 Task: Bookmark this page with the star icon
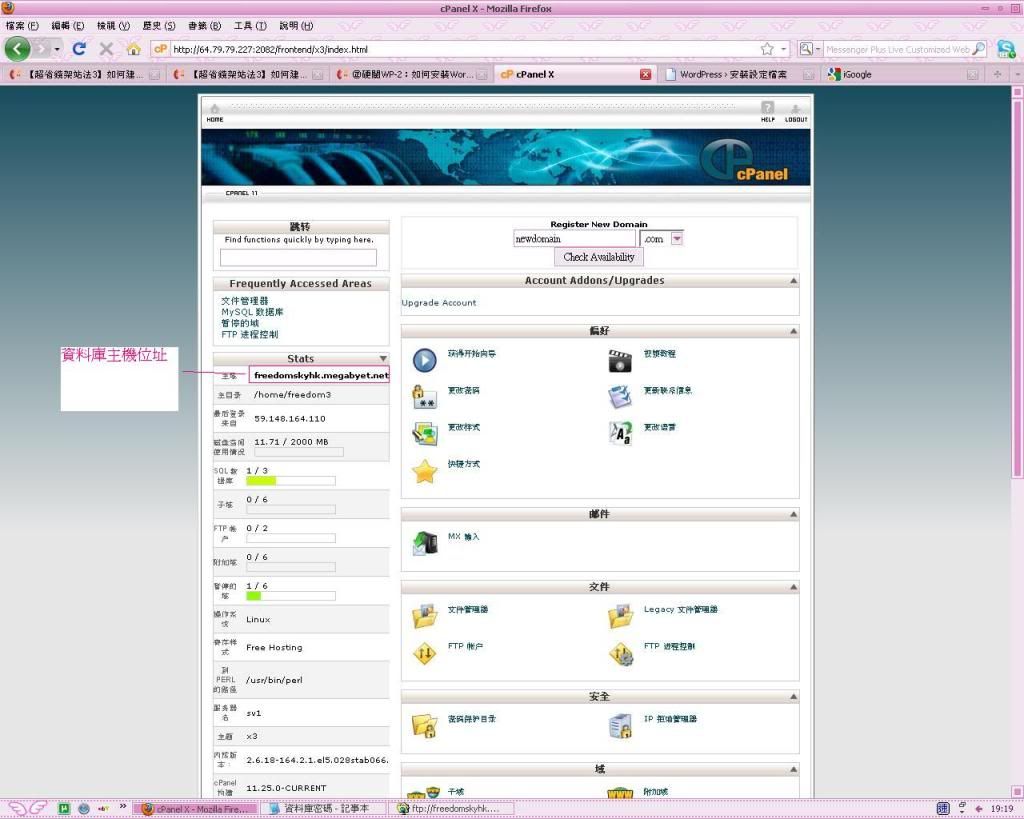pos(767,49)
